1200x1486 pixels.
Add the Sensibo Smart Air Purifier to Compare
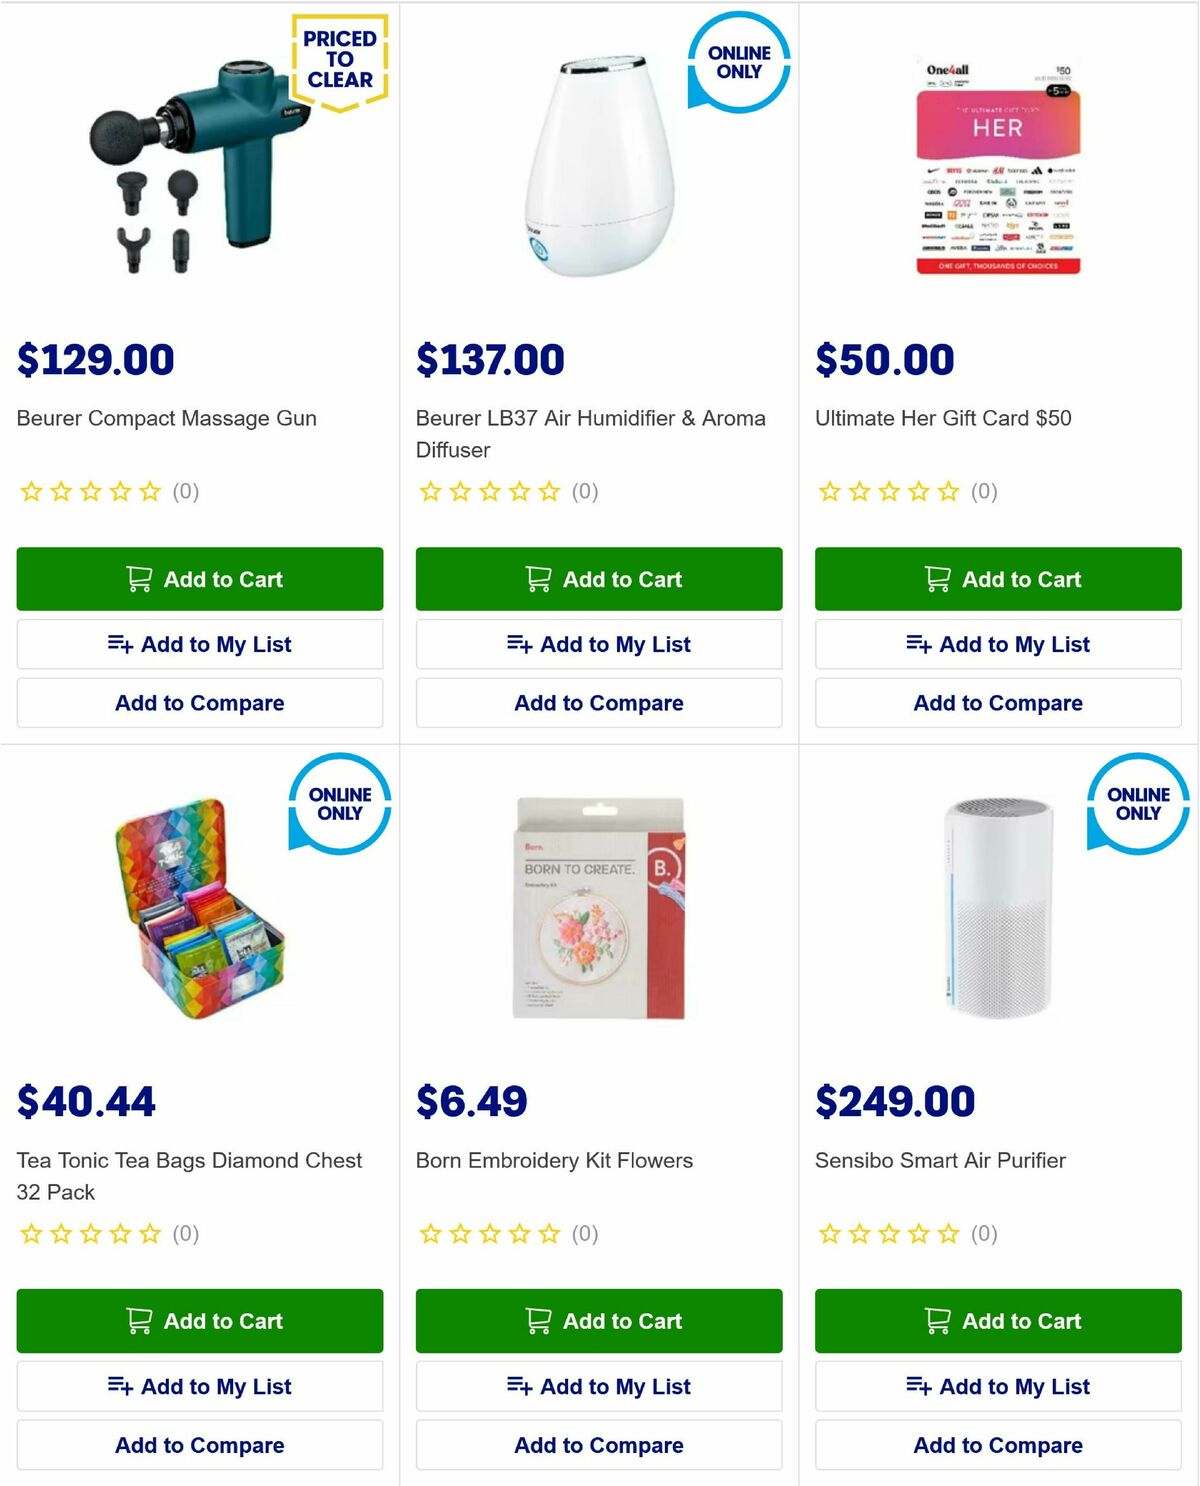pyautogui.click(x=997, y=1445)
